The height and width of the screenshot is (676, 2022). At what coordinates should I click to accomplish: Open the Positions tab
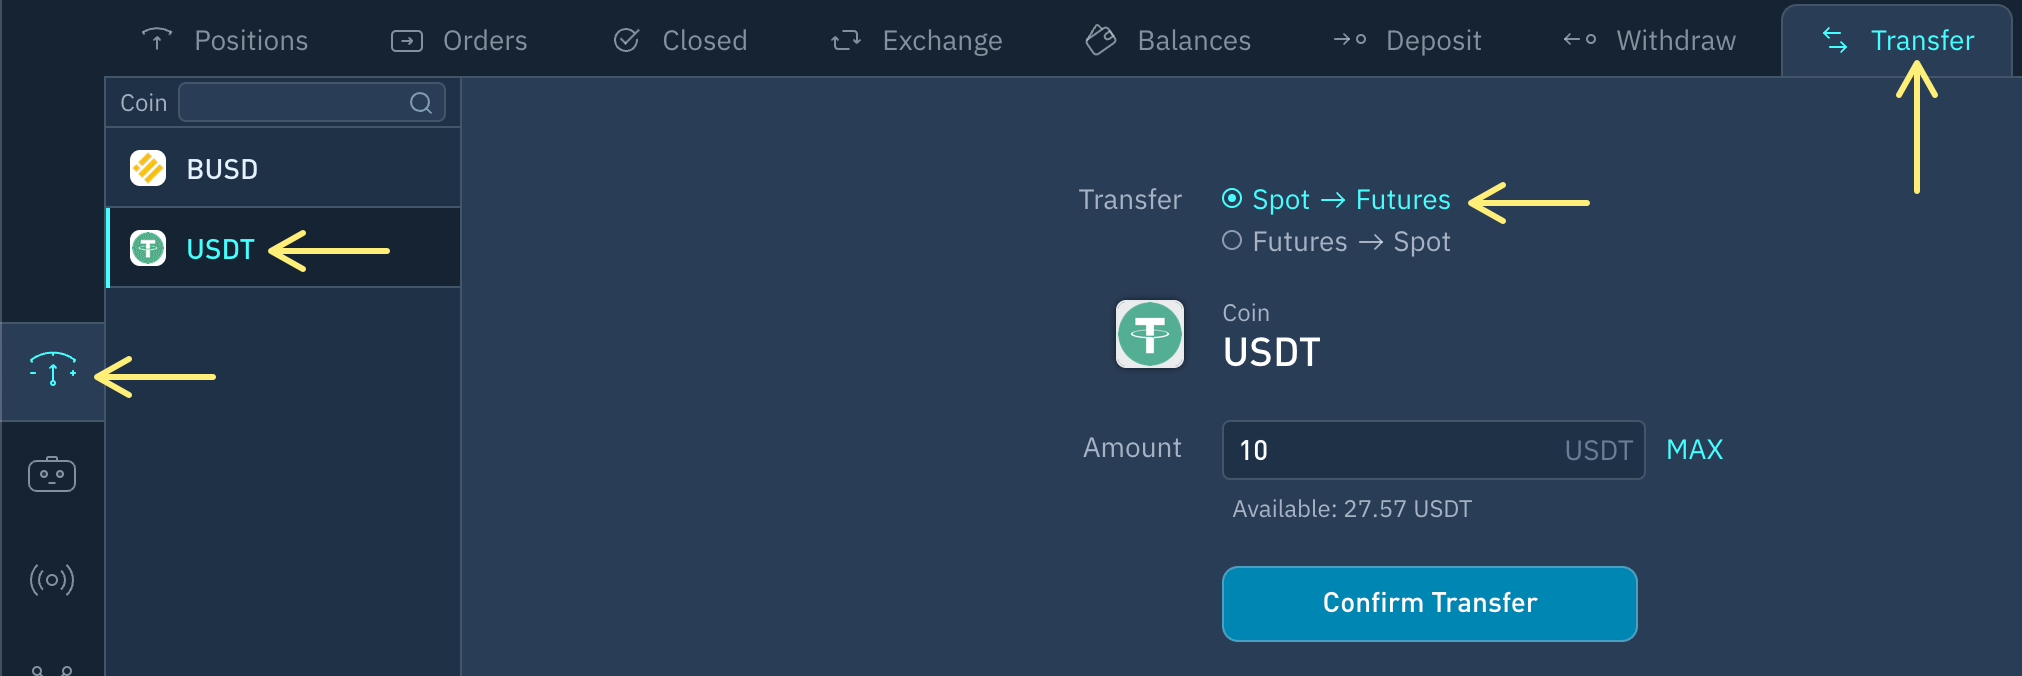coord(224,40)
